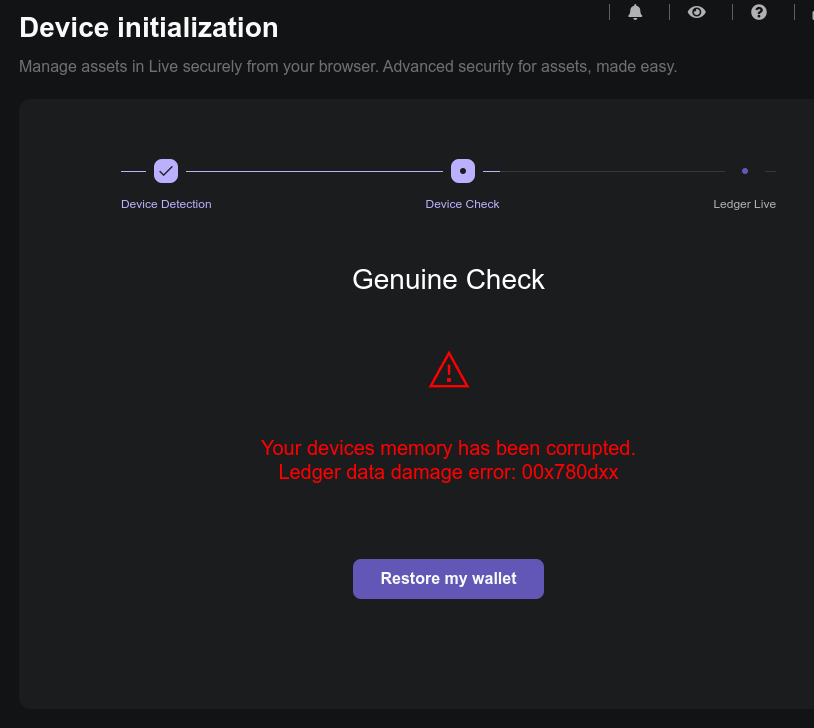Click the Ledger Live step label
This screenshot has height=728, width=814.
[744, 204]
